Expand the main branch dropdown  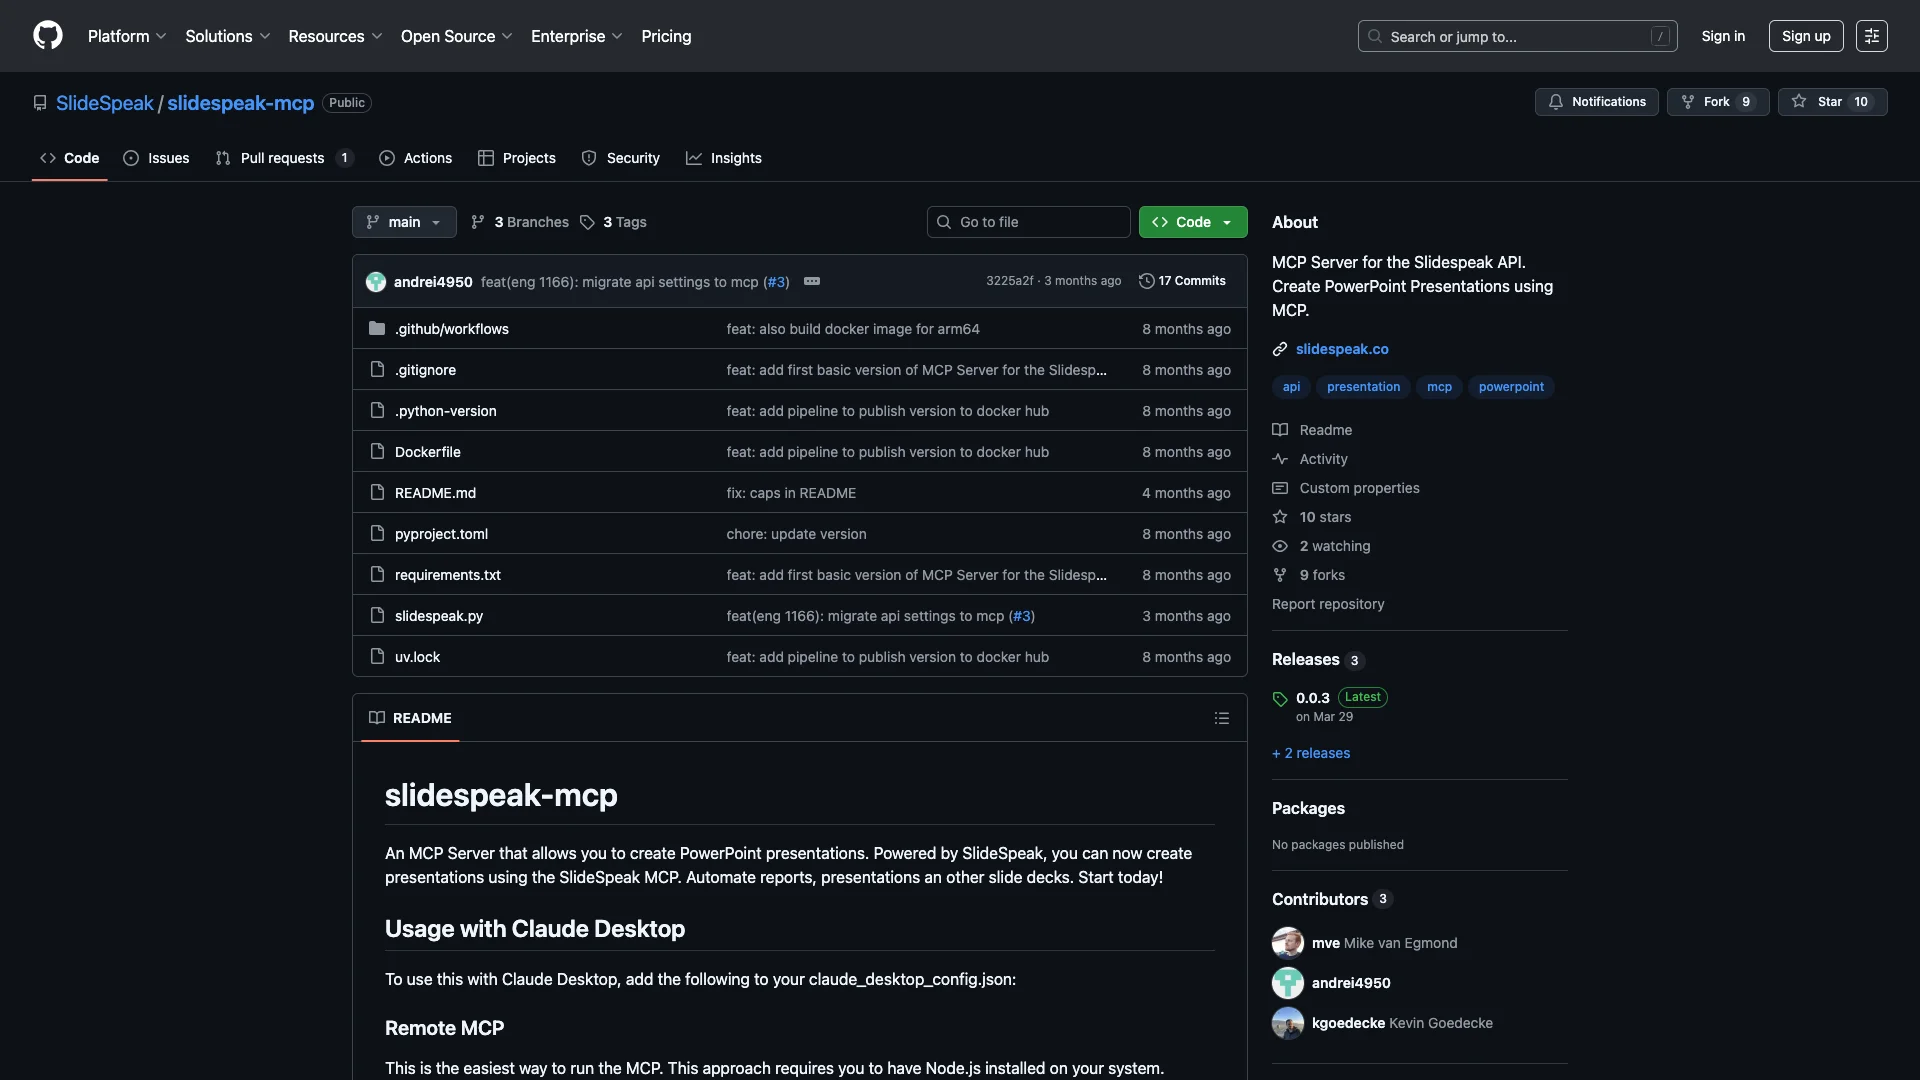click(x=404, y=222)
